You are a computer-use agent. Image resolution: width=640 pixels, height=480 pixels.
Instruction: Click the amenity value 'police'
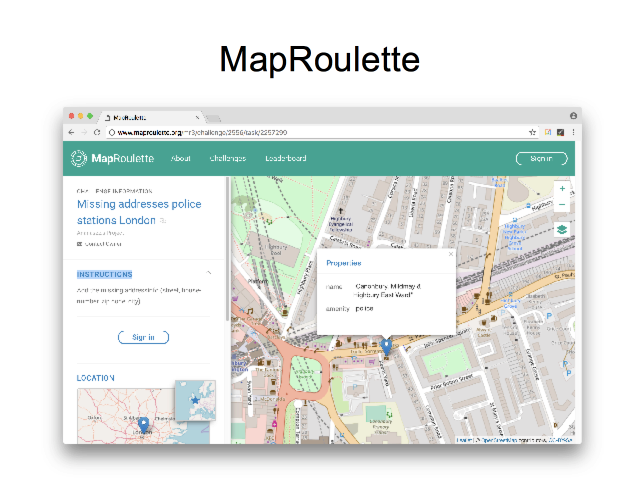click(x=364, y=309)
